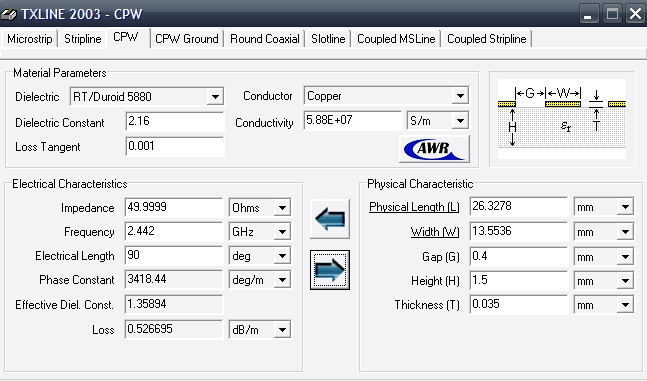Click the underlined Width (W) label

coord(435,232)
